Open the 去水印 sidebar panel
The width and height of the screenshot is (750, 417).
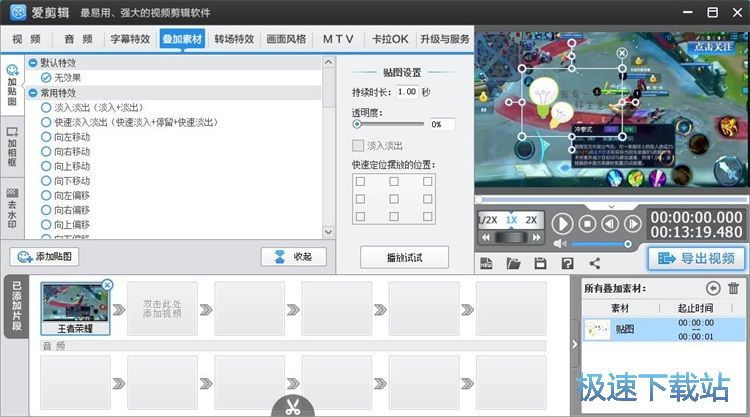pos(12,208)
